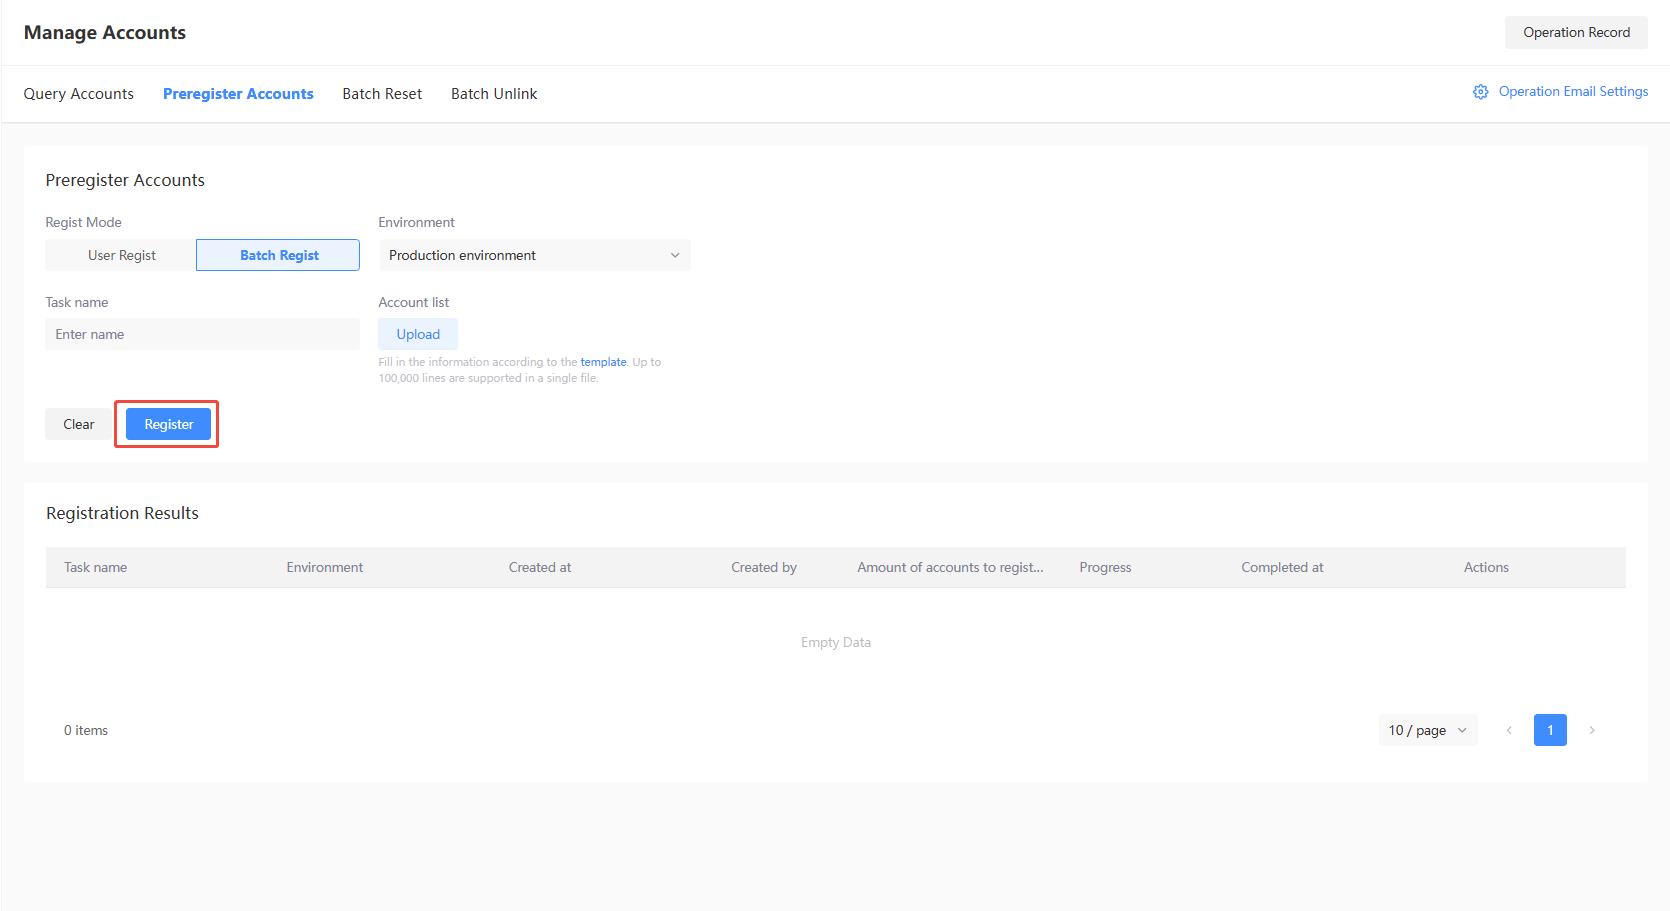This screenshot has width=1670, height=911.
Task: Click the gear icon beside Operation Email Settings
Action: click(x=1480, y=92)
